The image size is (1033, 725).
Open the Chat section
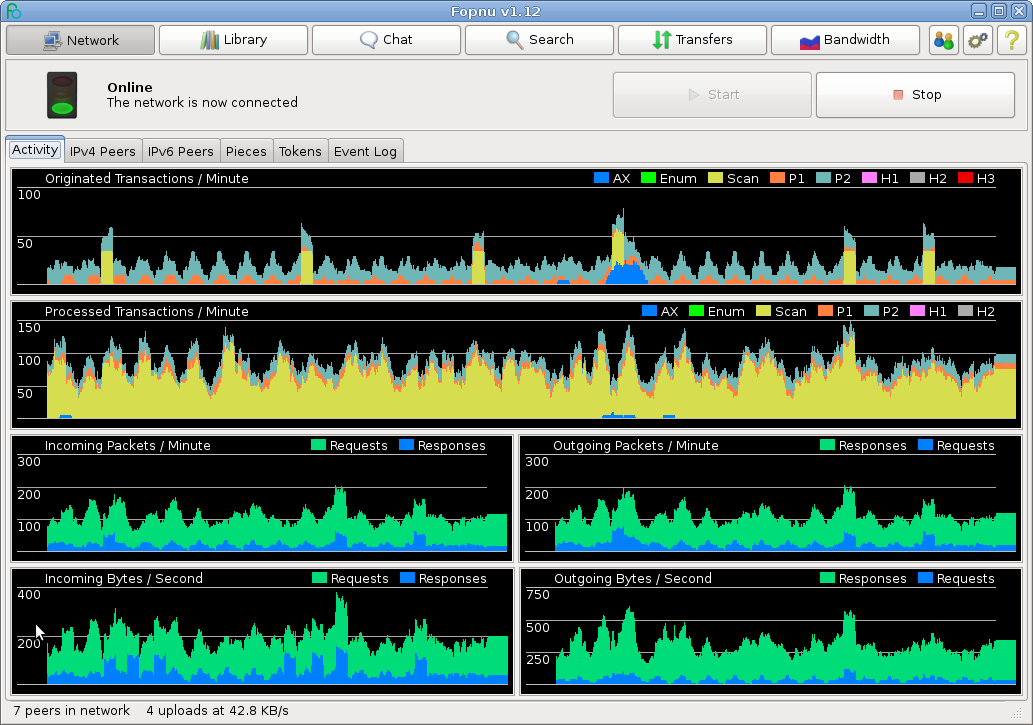coord(386,40)
